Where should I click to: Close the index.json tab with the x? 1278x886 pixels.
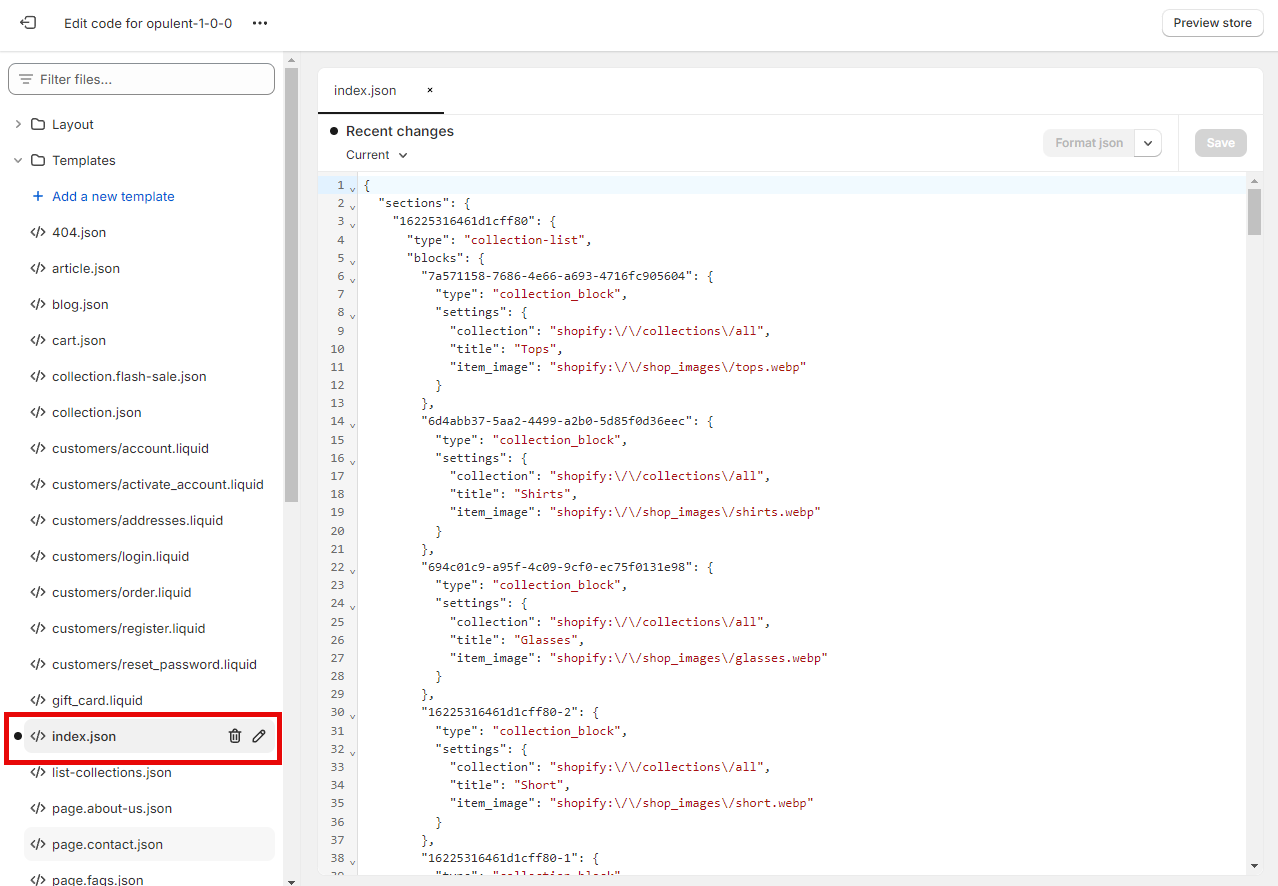tap(430, 90)
